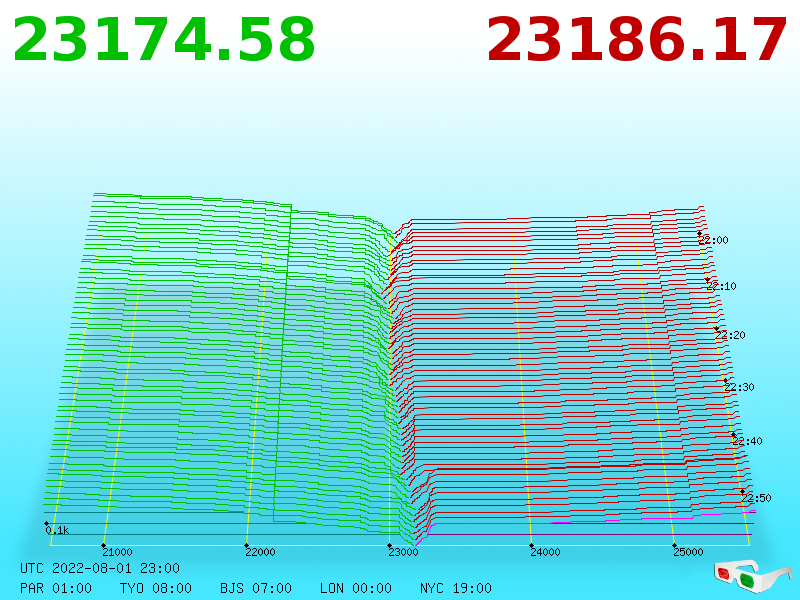Screen dimensions: 800x600
Task: Click the PAR 01:00 Paris time
Action: [x=56, y=588]
